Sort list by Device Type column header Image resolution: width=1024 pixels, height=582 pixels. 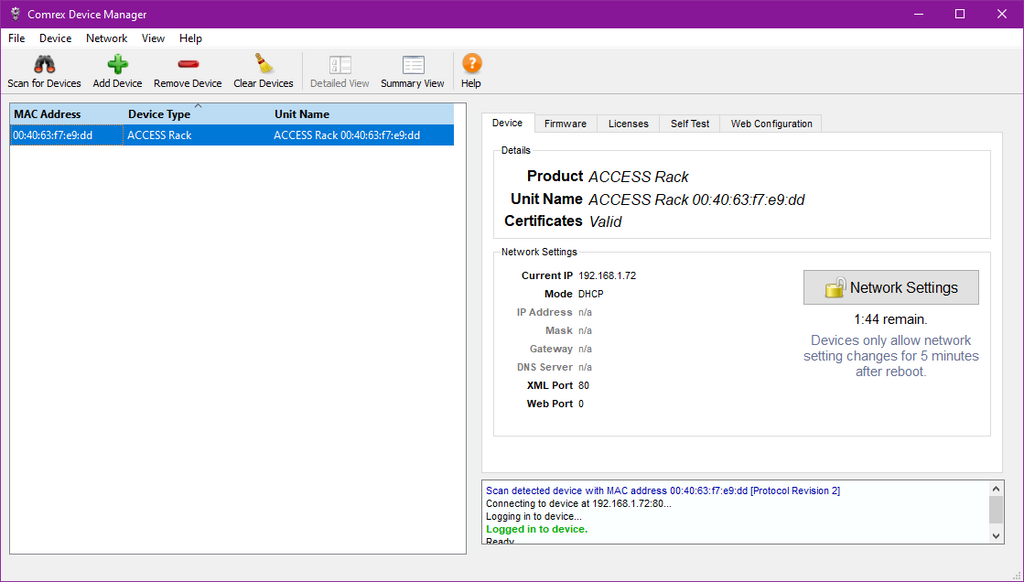click(x=159, y=114)
